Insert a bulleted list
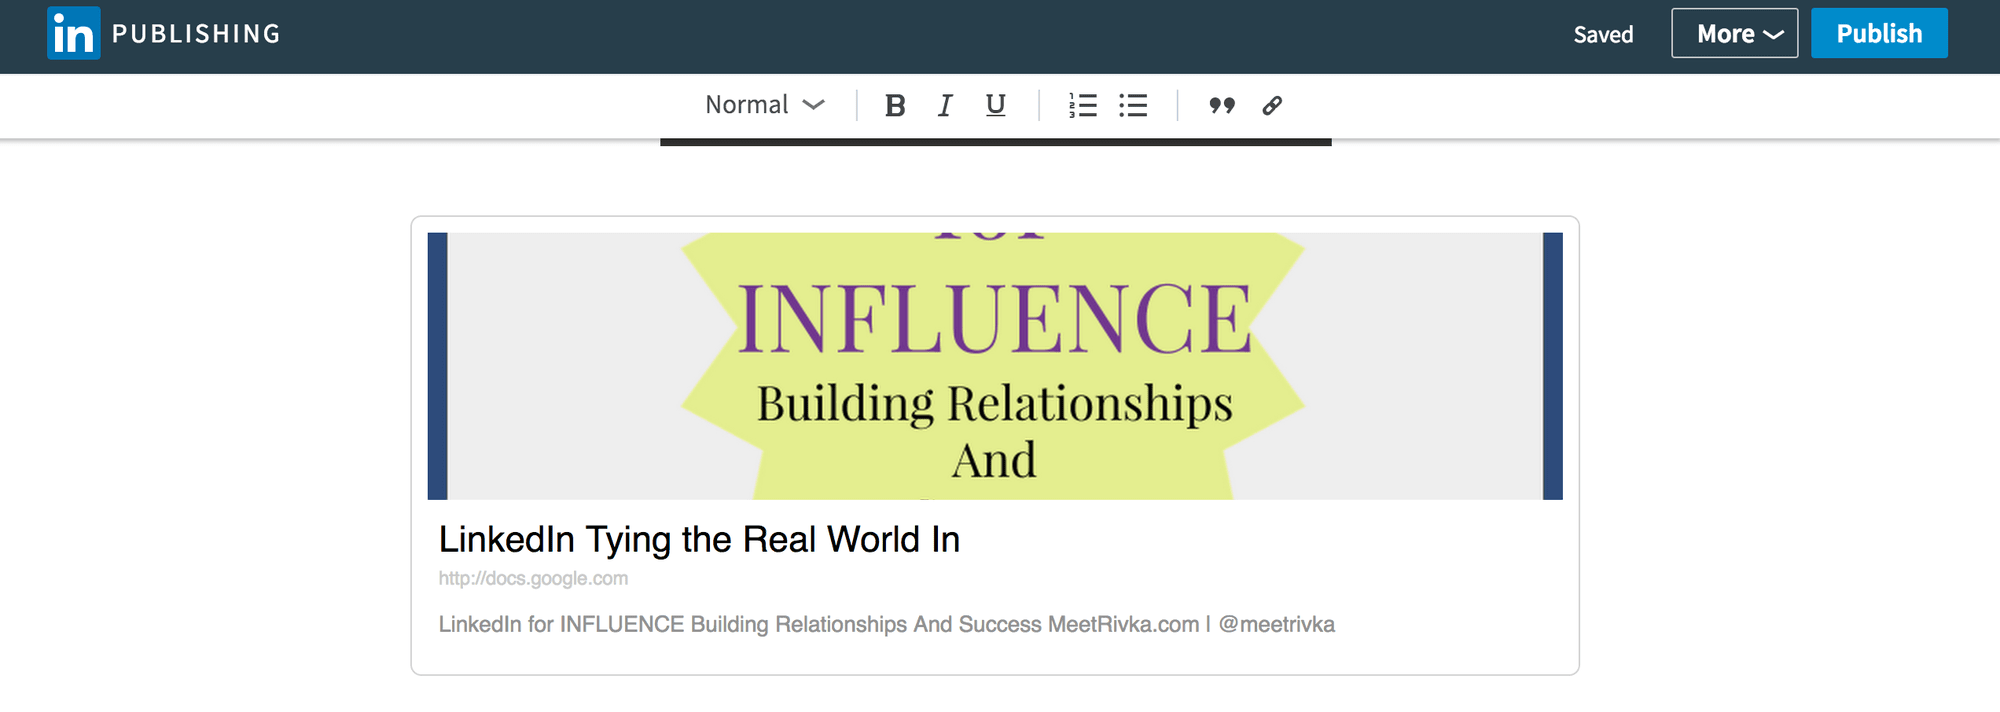This screenshot has width=2000, height=712. (1133, 105)
